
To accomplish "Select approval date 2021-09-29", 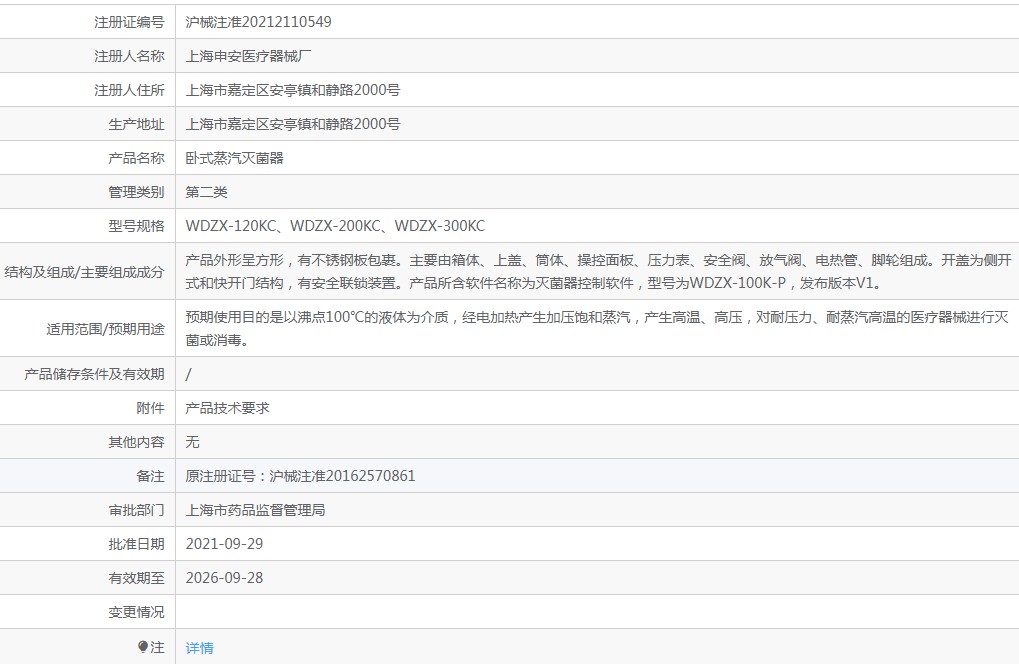I will coord(224,544).
